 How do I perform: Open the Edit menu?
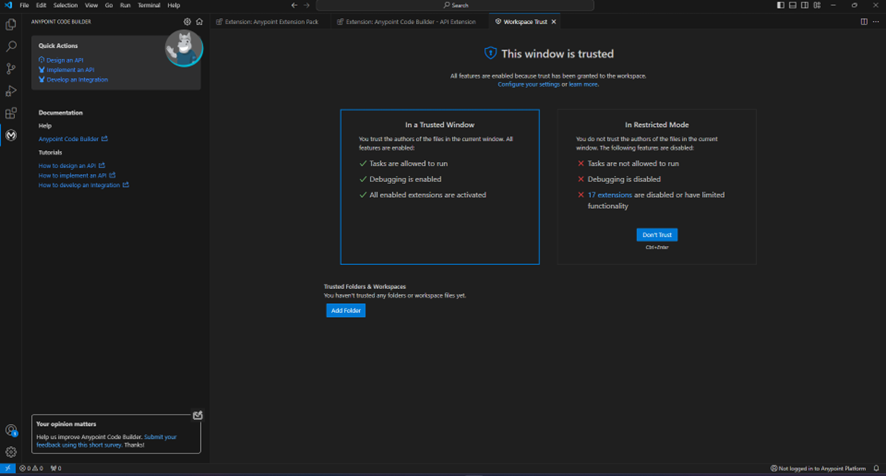click(x=41, y=5)
